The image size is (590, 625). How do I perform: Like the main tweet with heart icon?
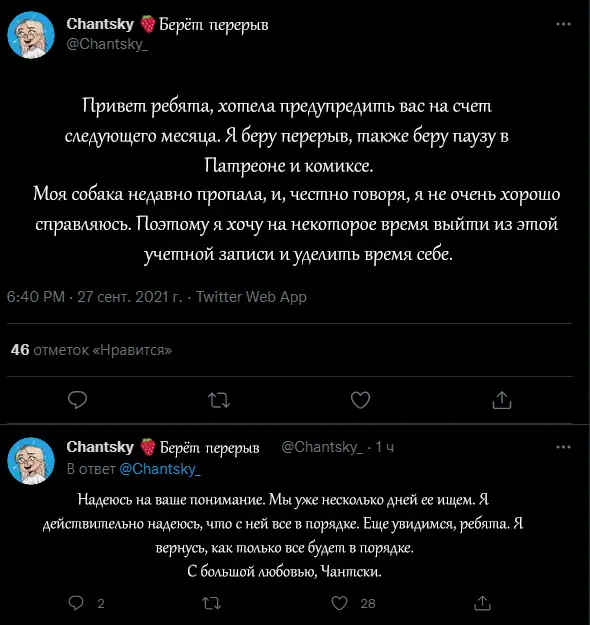pyautogui.click(x=360, y=400)
